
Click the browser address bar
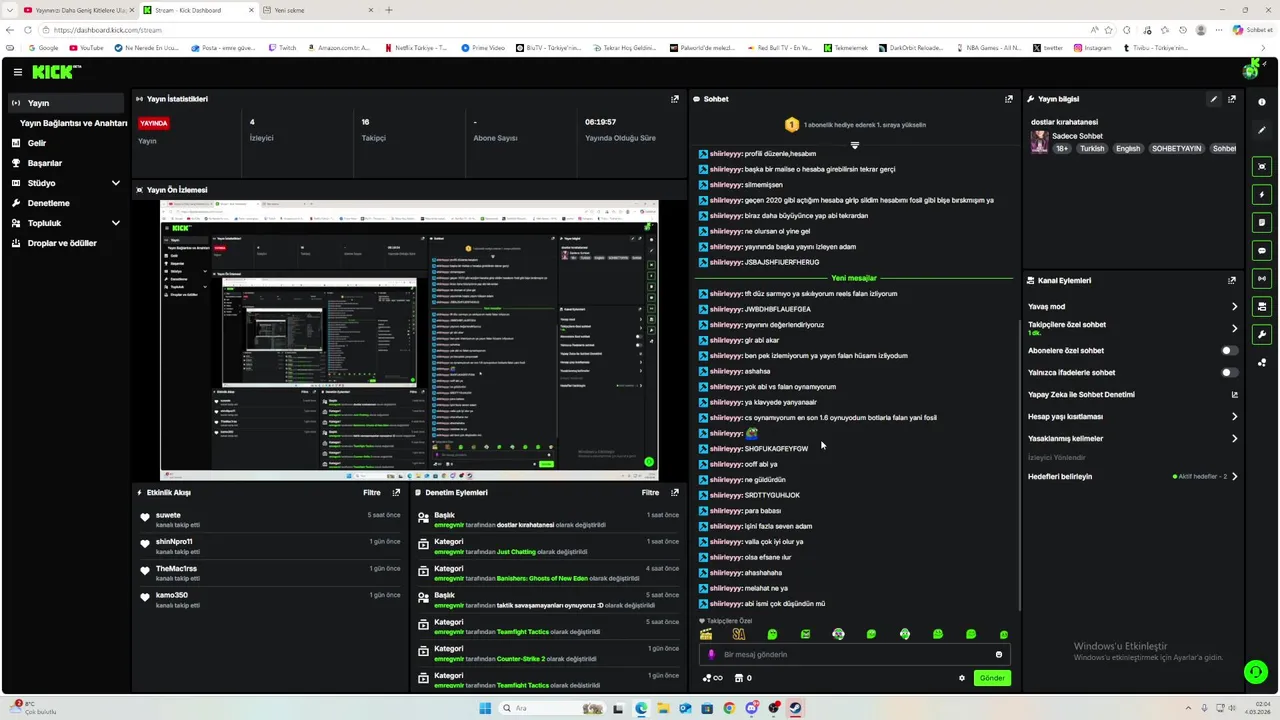point(565,30)
